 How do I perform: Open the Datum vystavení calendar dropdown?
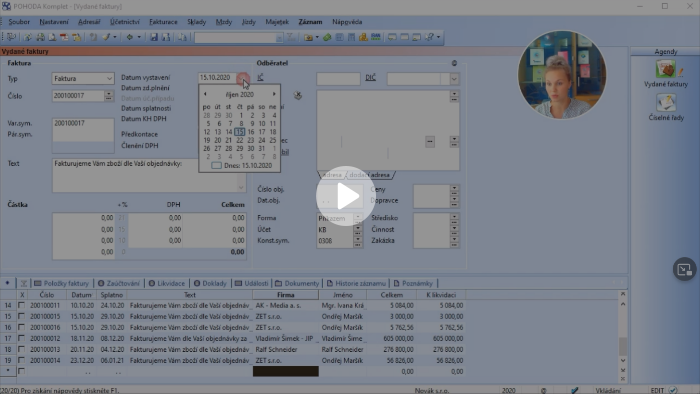243,78
